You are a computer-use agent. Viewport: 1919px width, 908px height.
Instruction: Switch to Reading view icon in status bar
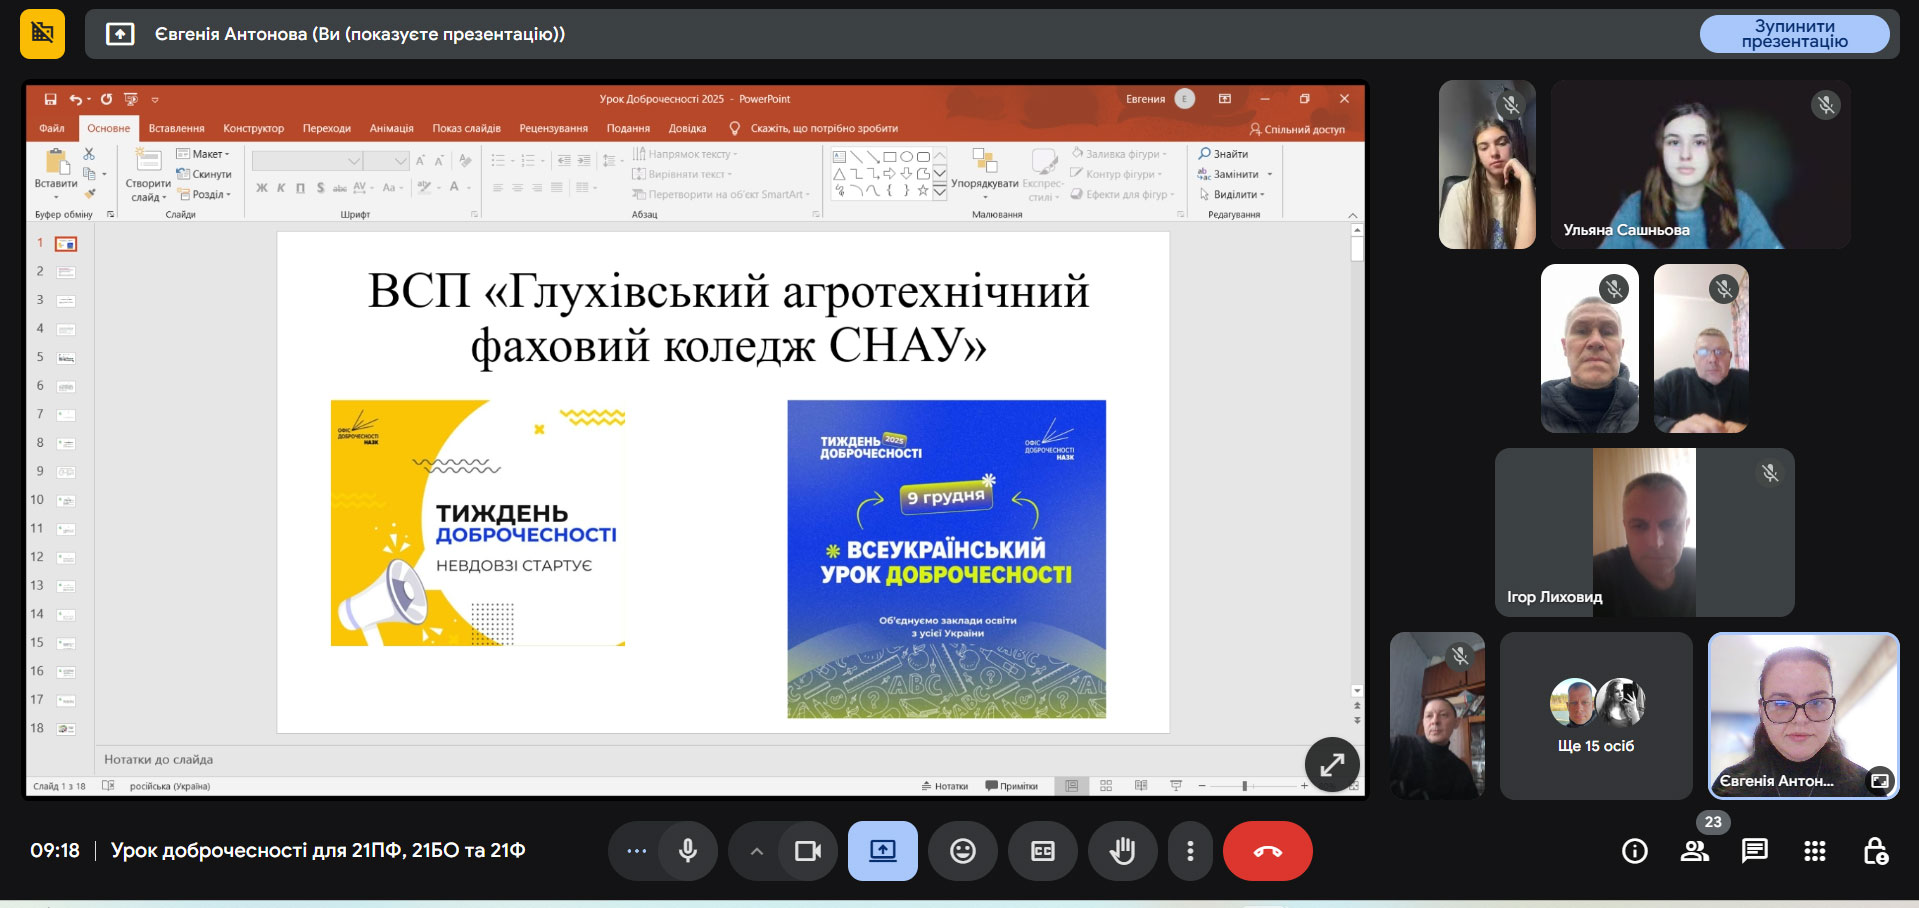coord(1141,786)
